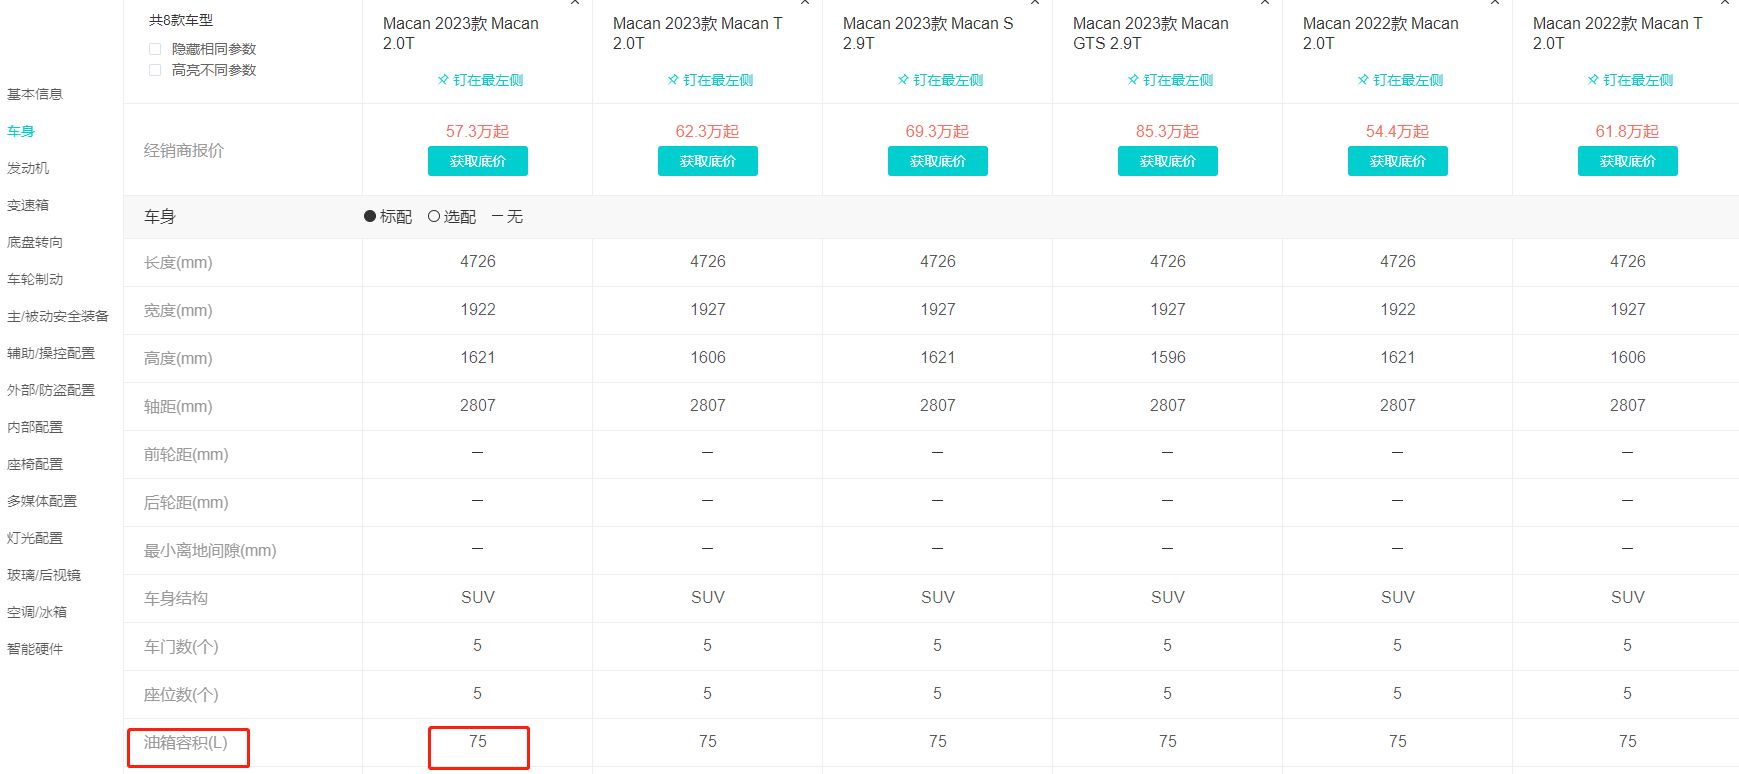Go to the 车身 section in sidebar
The image size is (1739, 774).
tap(21, 131)
